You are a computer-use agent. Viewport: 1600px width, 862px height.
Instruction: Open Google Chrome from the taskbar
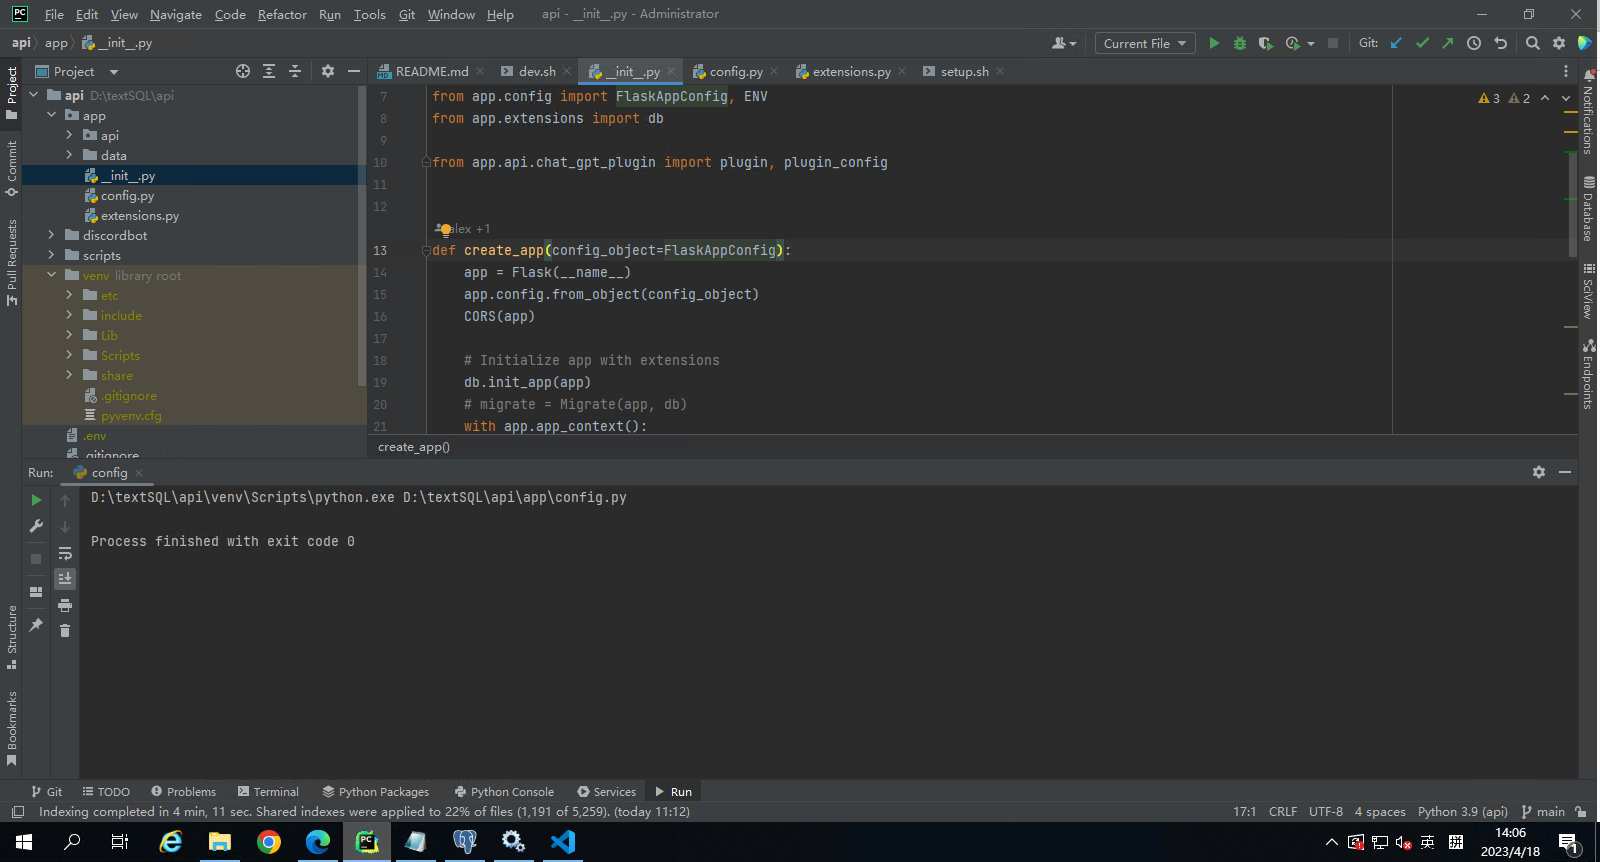tap(269, 842)
